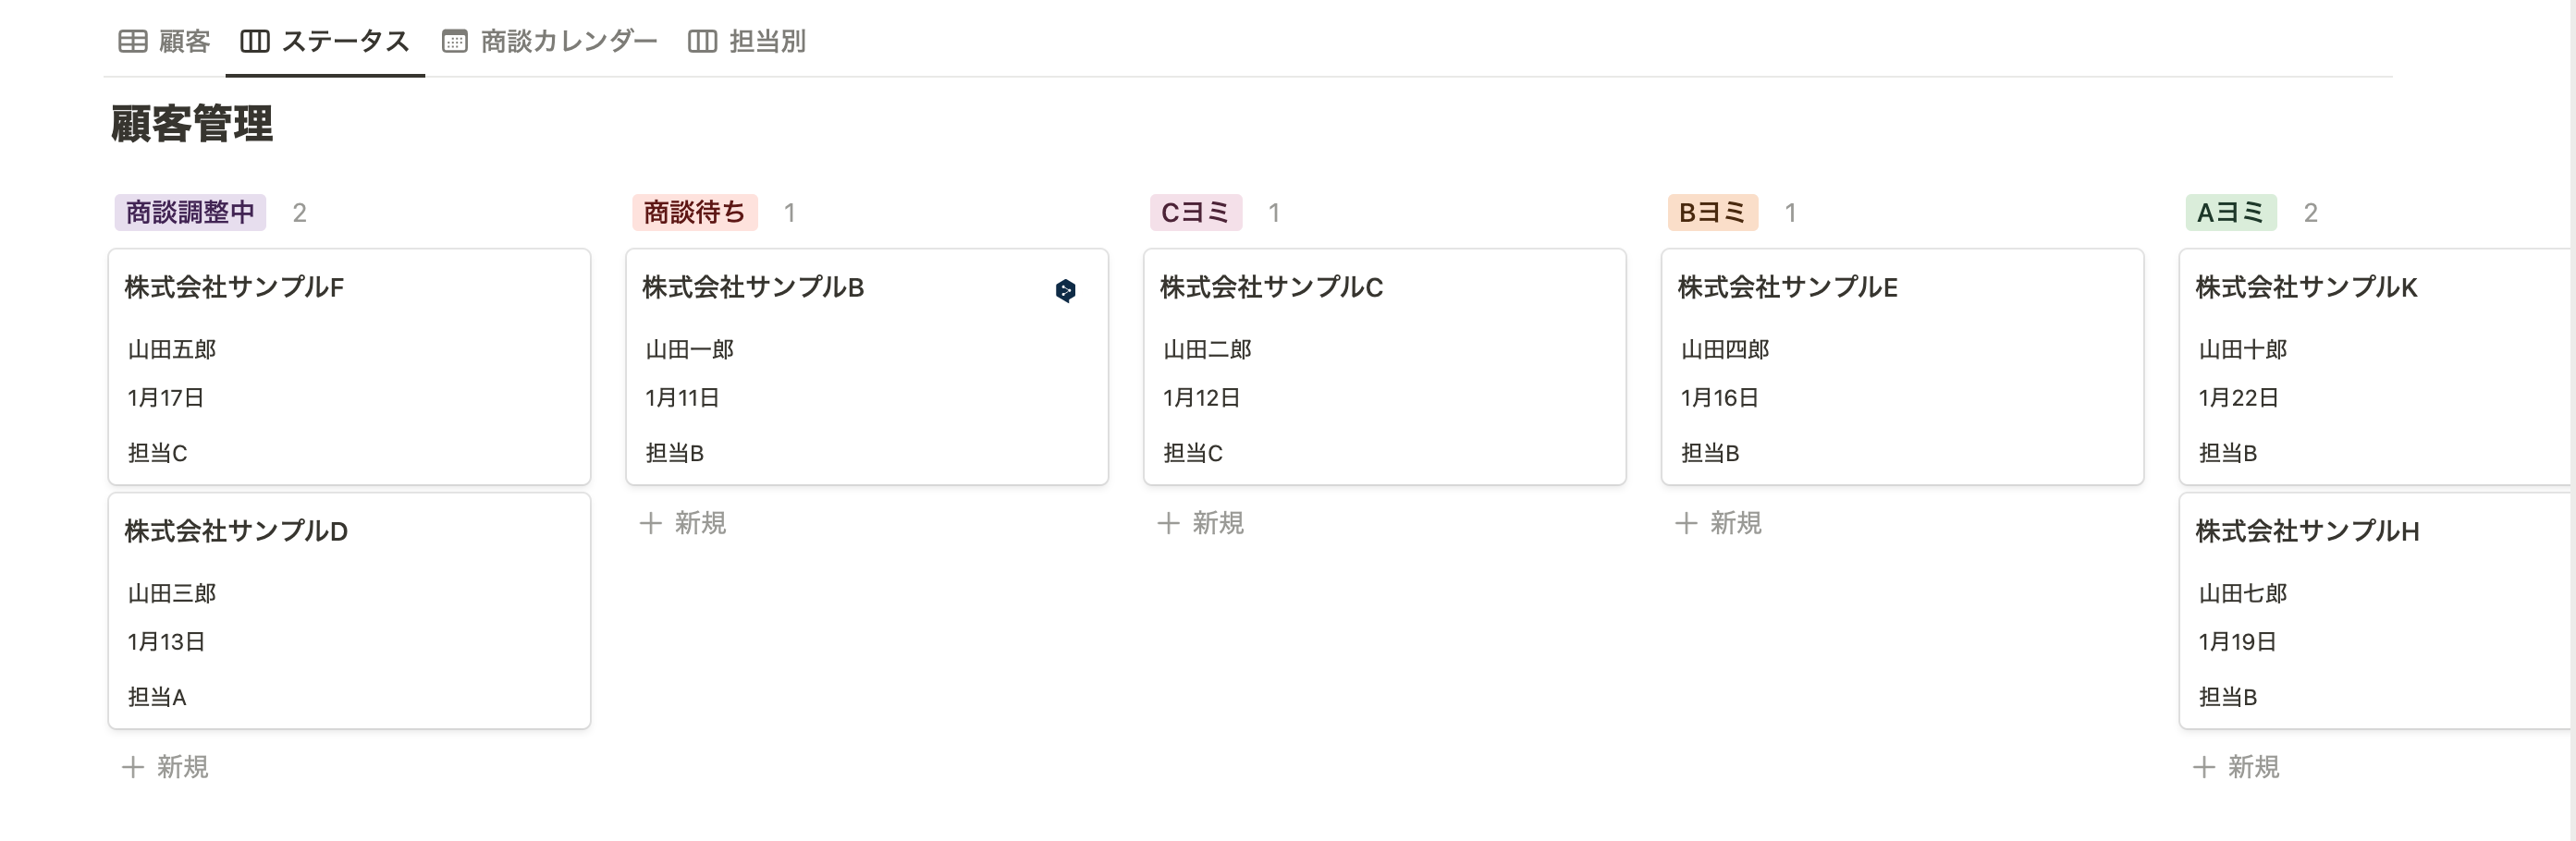This screenshot has width=2576, height=841.
Task: Click plus icon under 商談待ち column
Action: tap(651, 523)
